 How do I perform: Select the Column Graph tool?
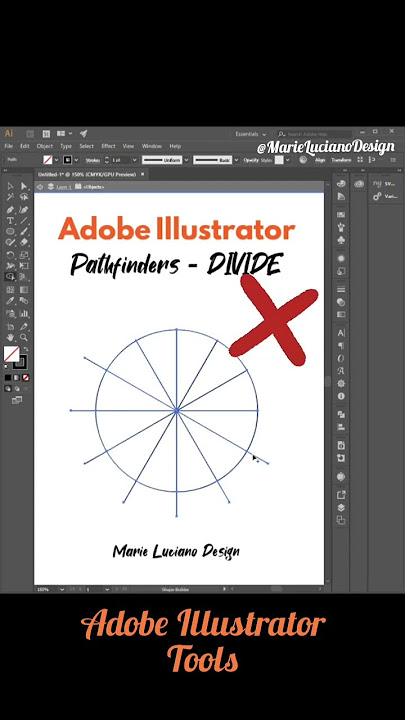pyautogui.click(x=24, y=314)
